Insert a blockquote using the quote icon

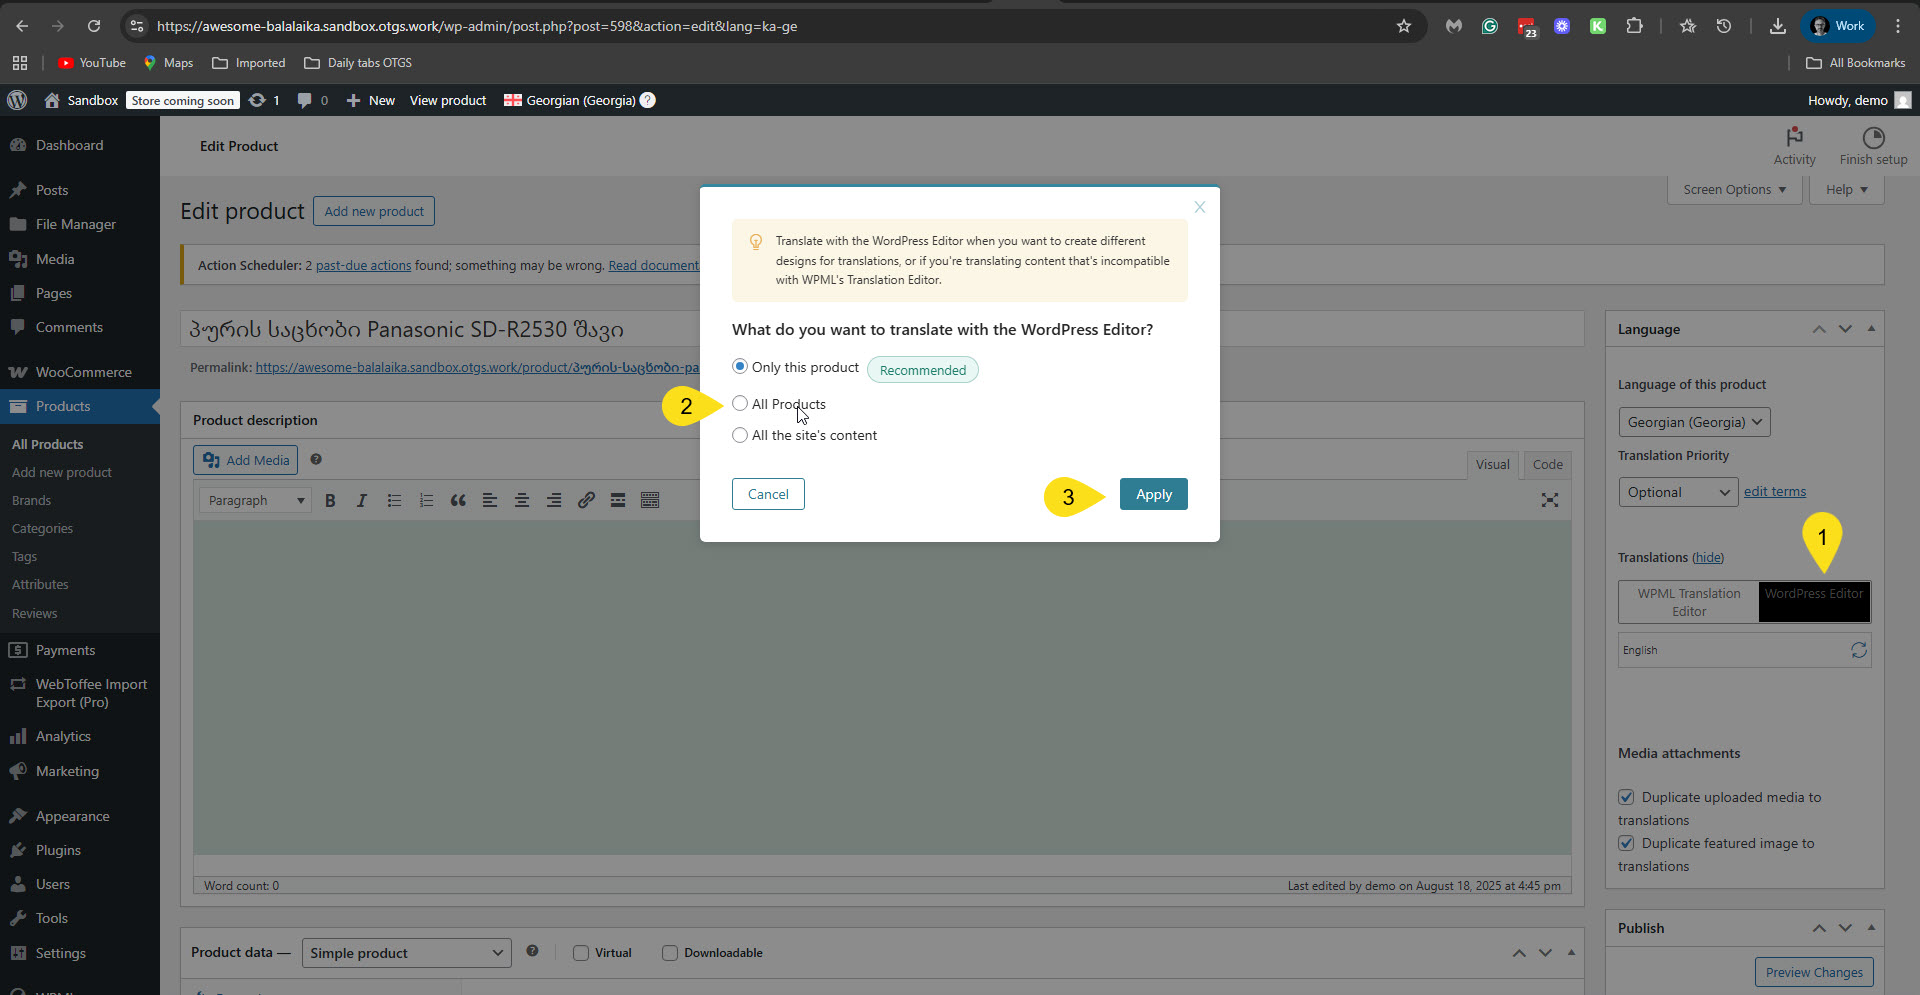click(458, 500)
